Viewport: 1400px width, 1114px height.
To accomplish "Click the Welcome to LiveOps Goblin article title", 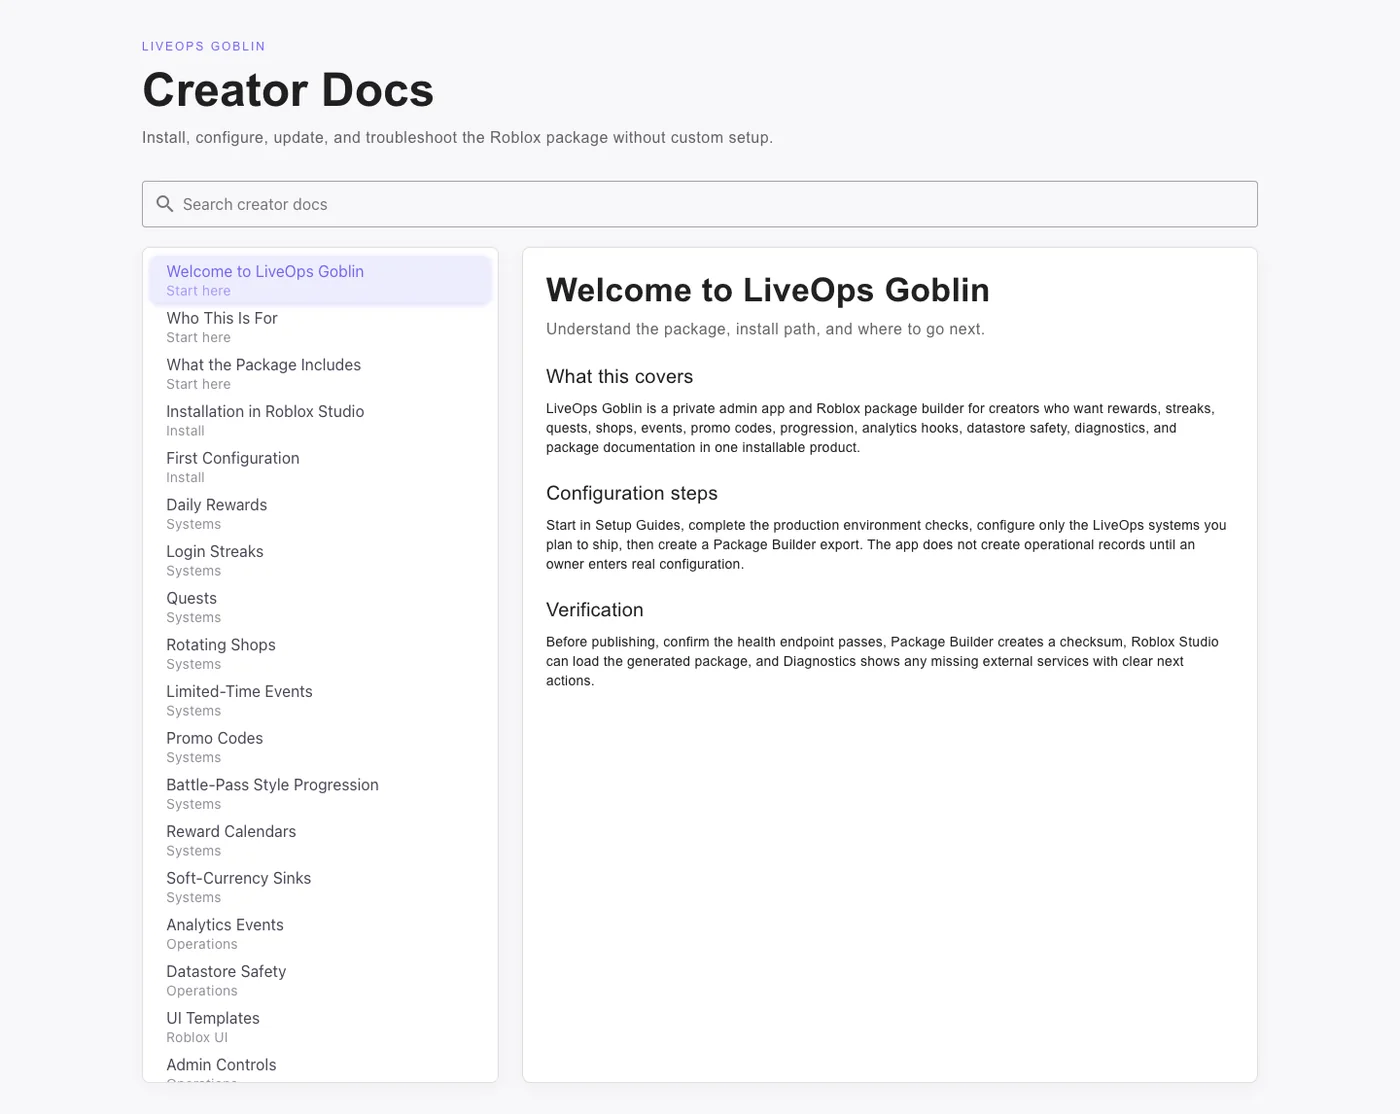I will [x=768, y=290].
